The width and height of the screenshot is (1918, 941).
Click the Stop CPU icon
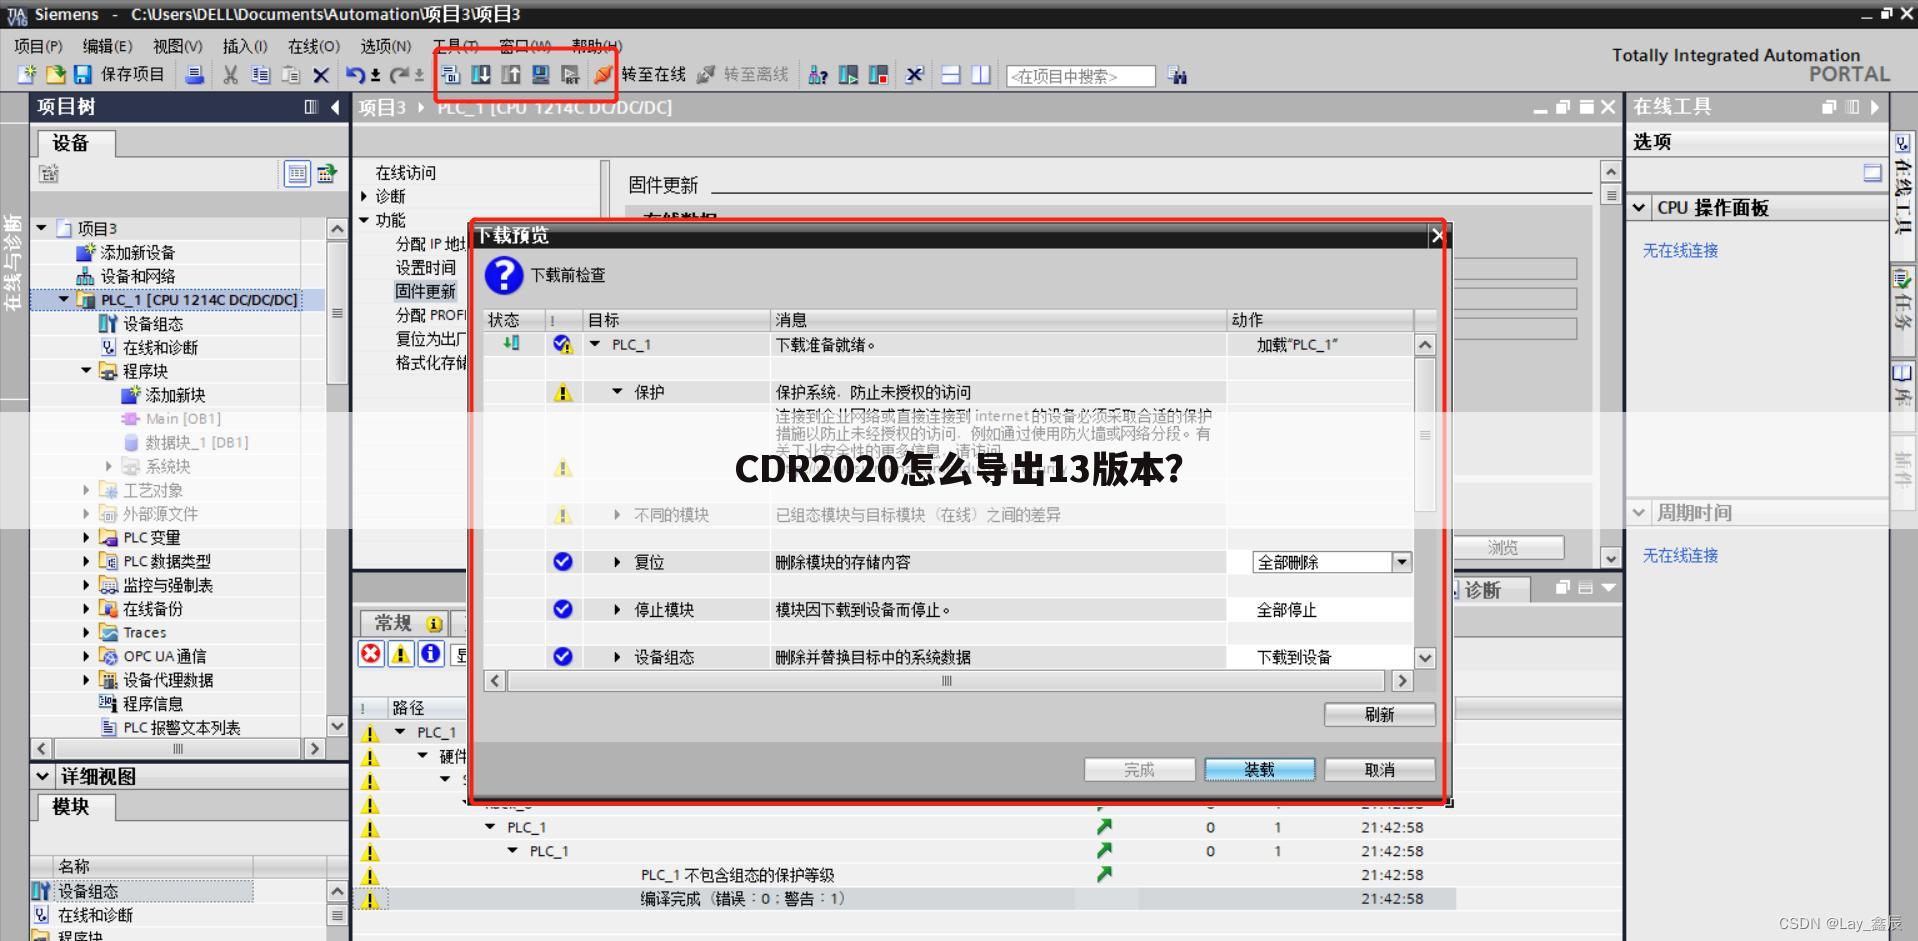coord(878,75)
